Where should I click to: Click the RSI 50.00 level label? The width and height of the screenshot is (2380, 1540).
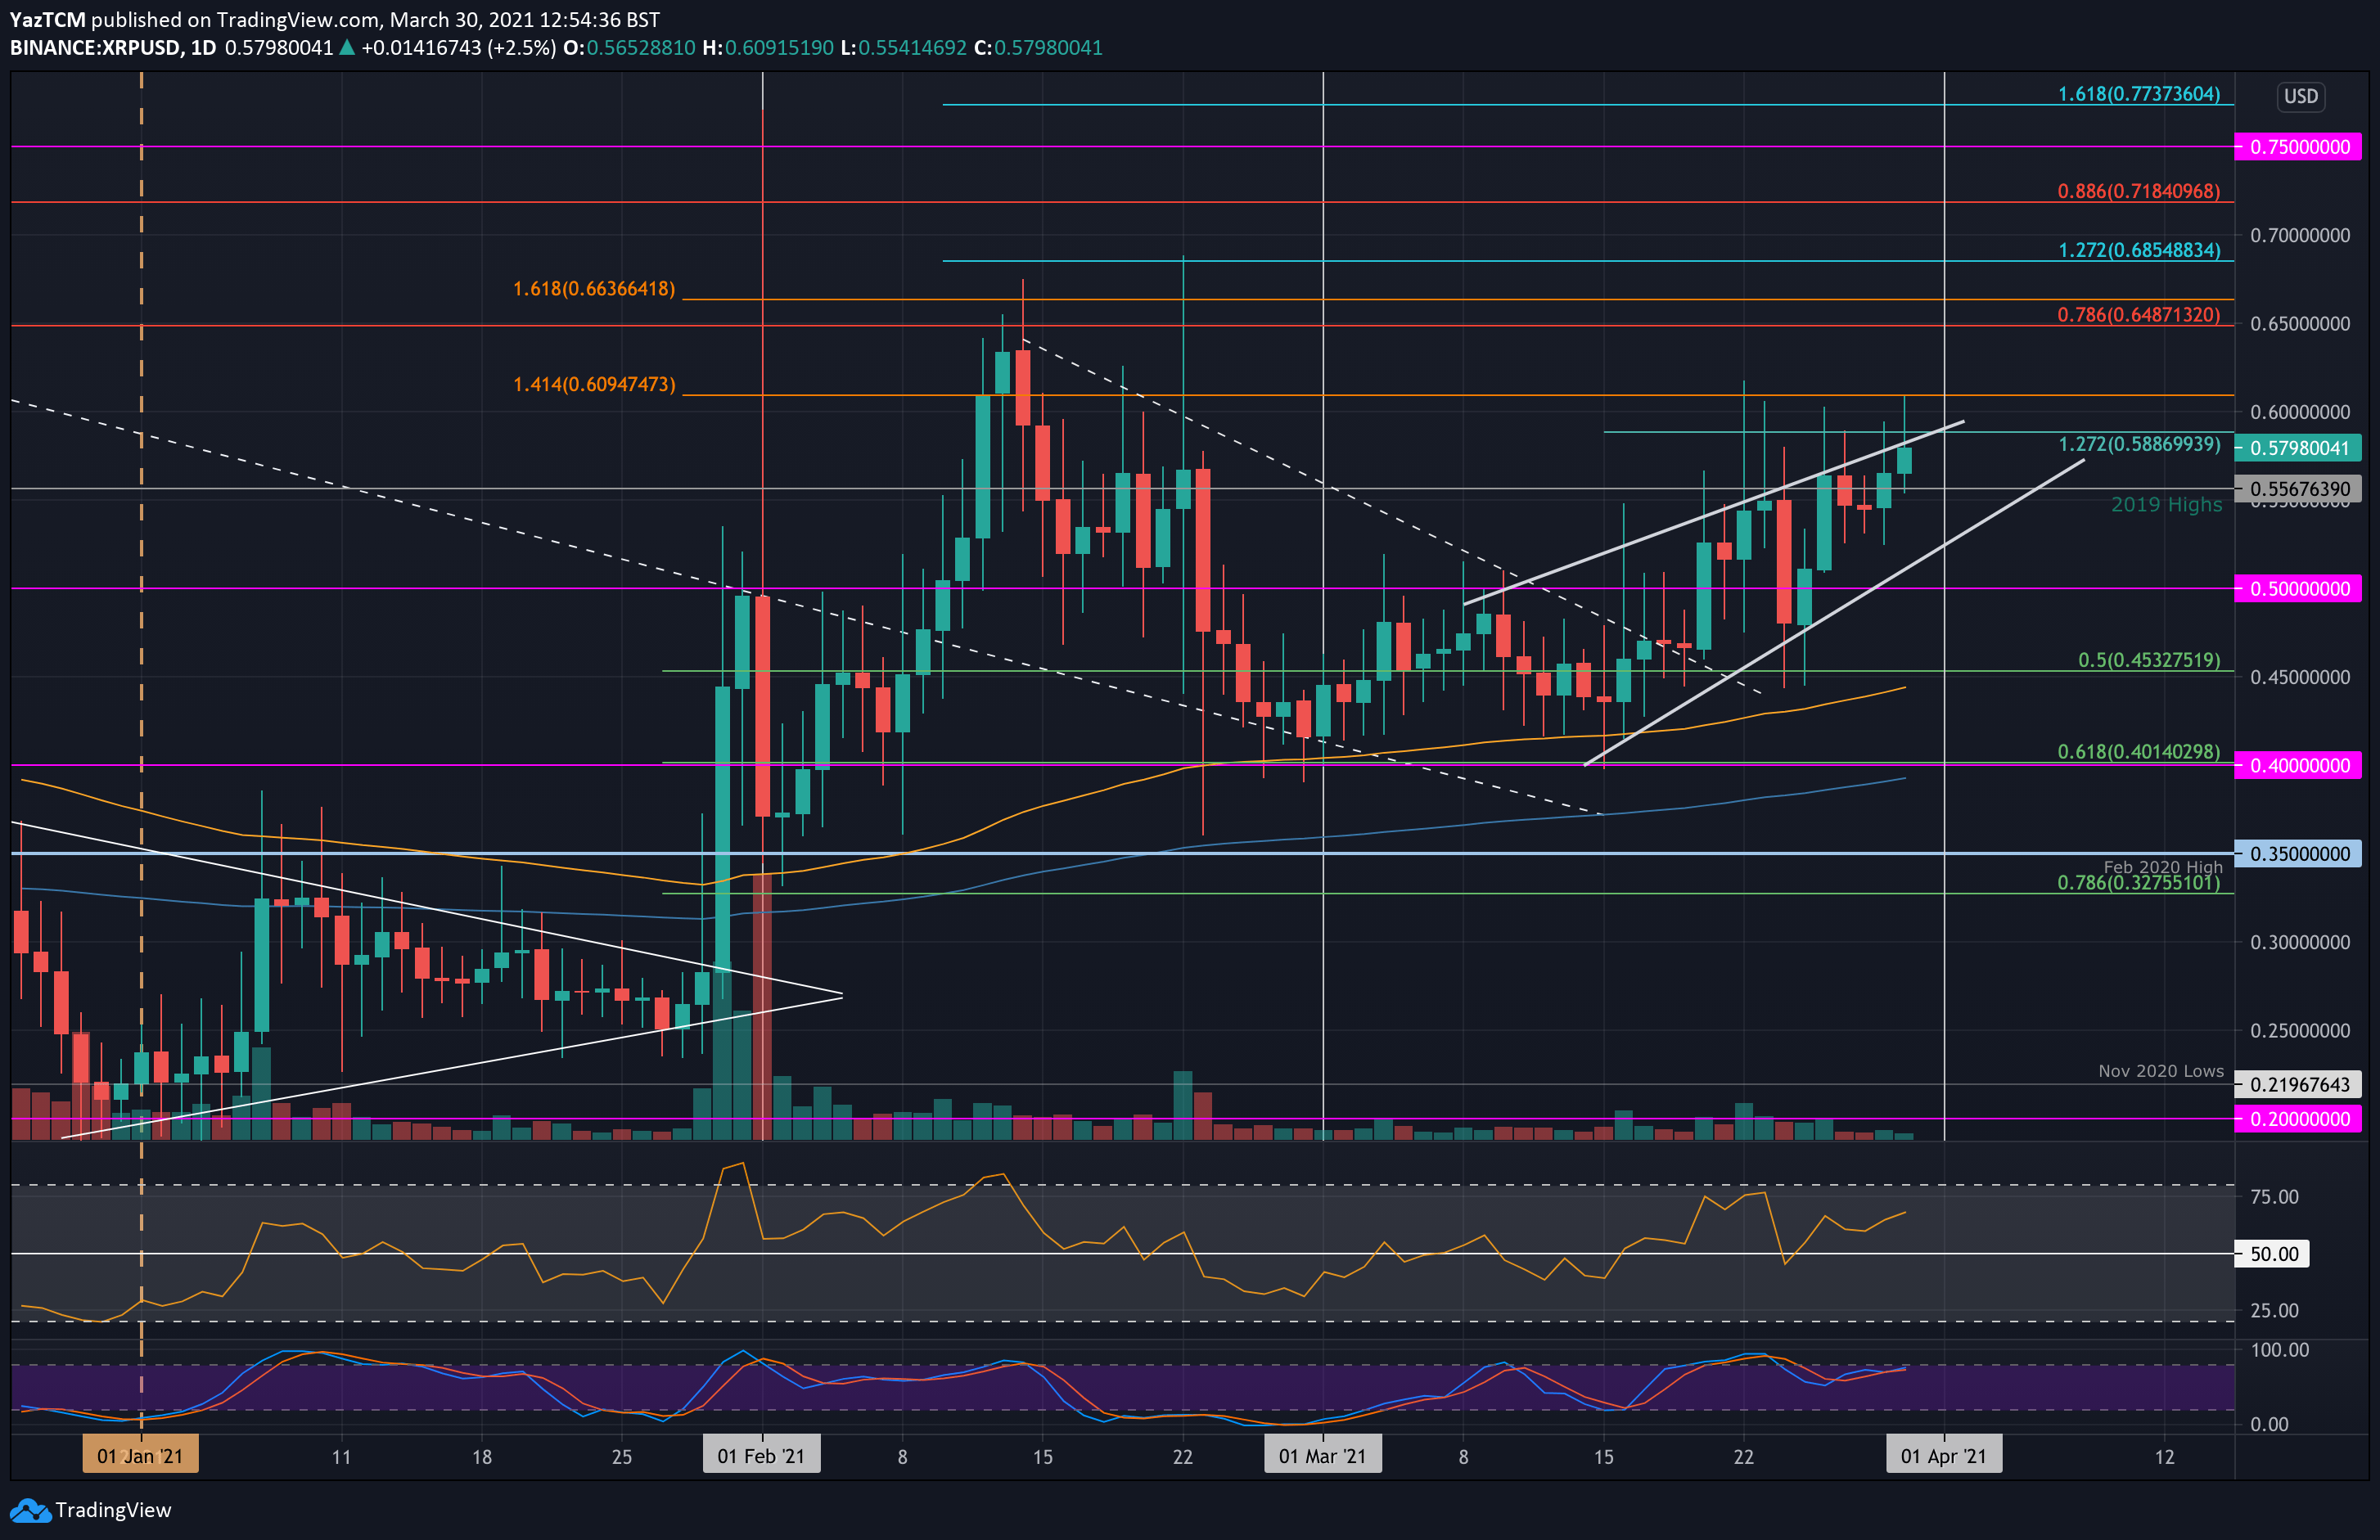(2272, 1254)
